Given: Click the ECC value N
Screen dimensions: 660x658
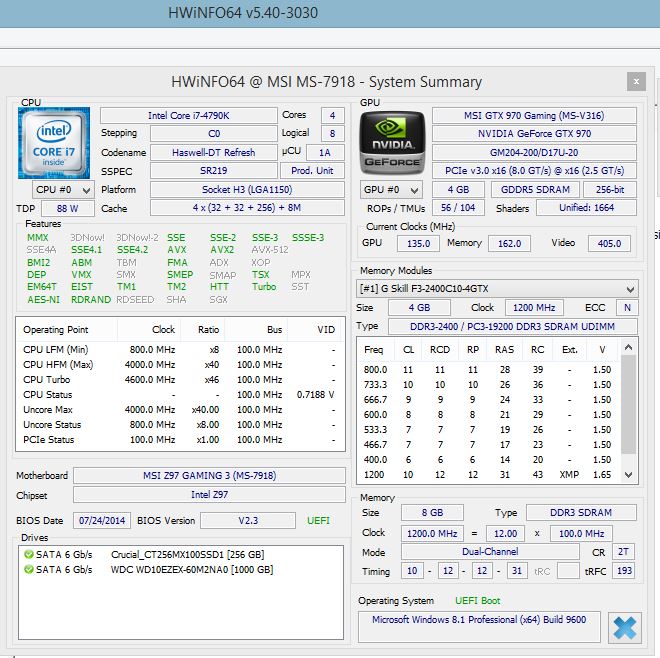Looking at the screenshot, I should click(627, 308).
